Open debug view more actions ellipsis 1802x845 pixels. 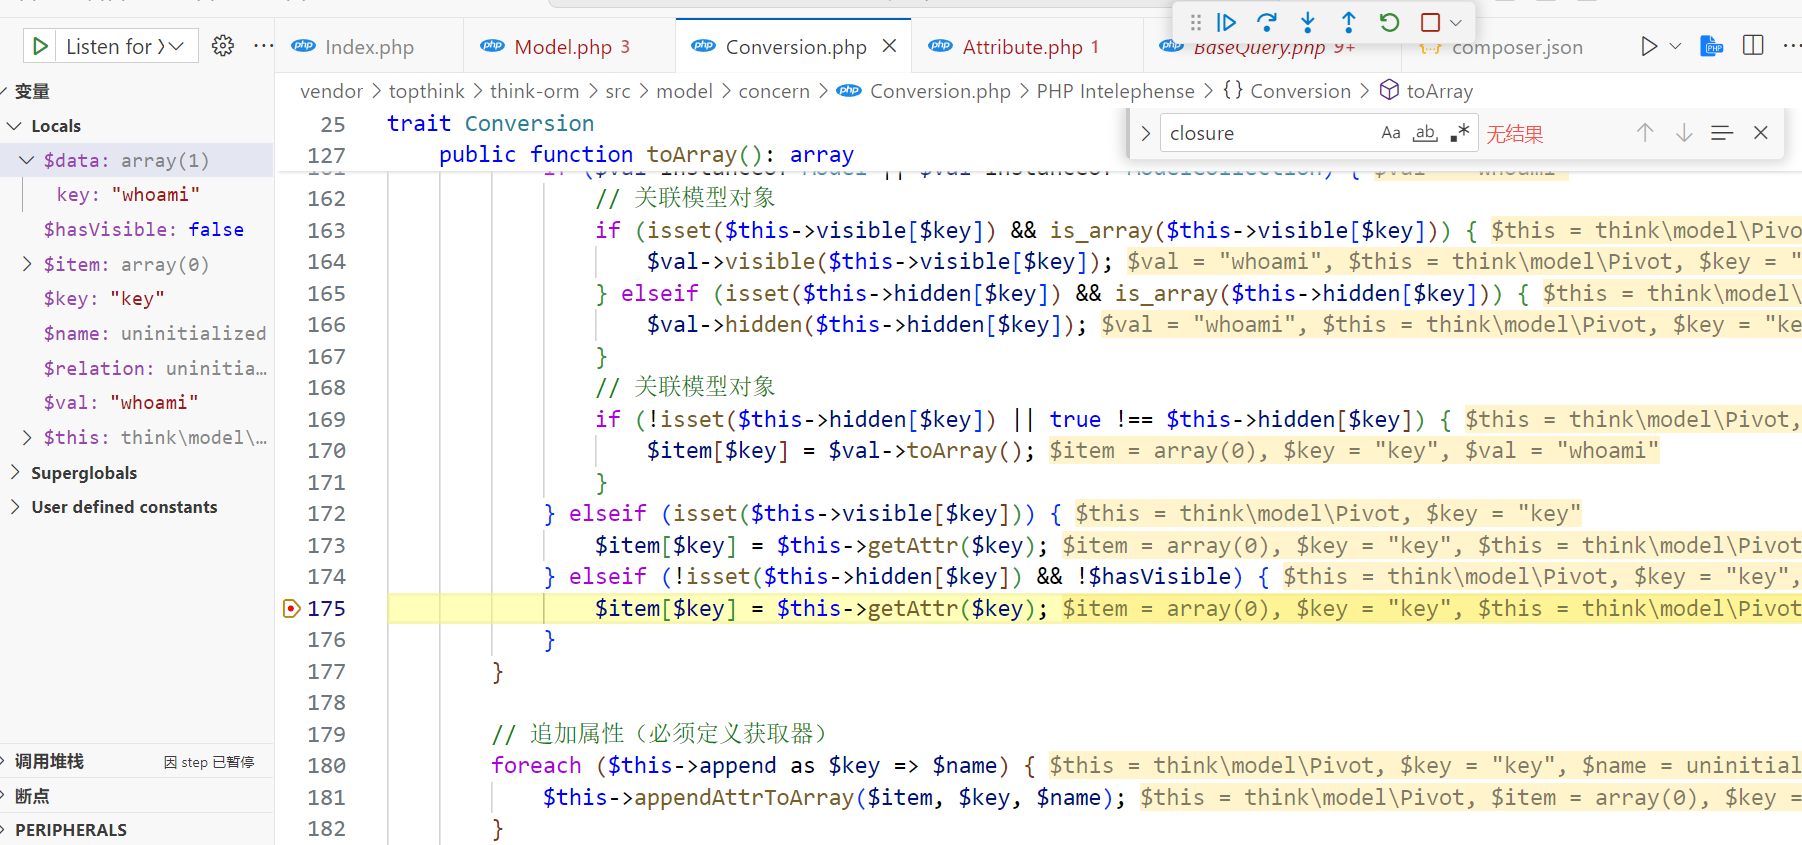(263, 46)
